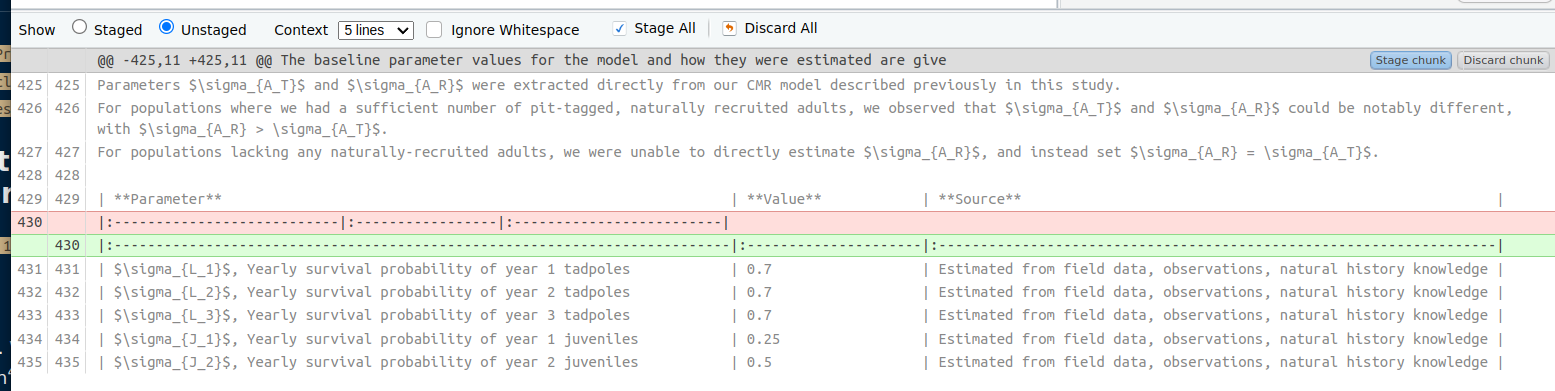The height and width of the screenshot is (391, 1555).
Task: Enable the Ignore Whitespace checkbox
Action: [x=434, y=29]
